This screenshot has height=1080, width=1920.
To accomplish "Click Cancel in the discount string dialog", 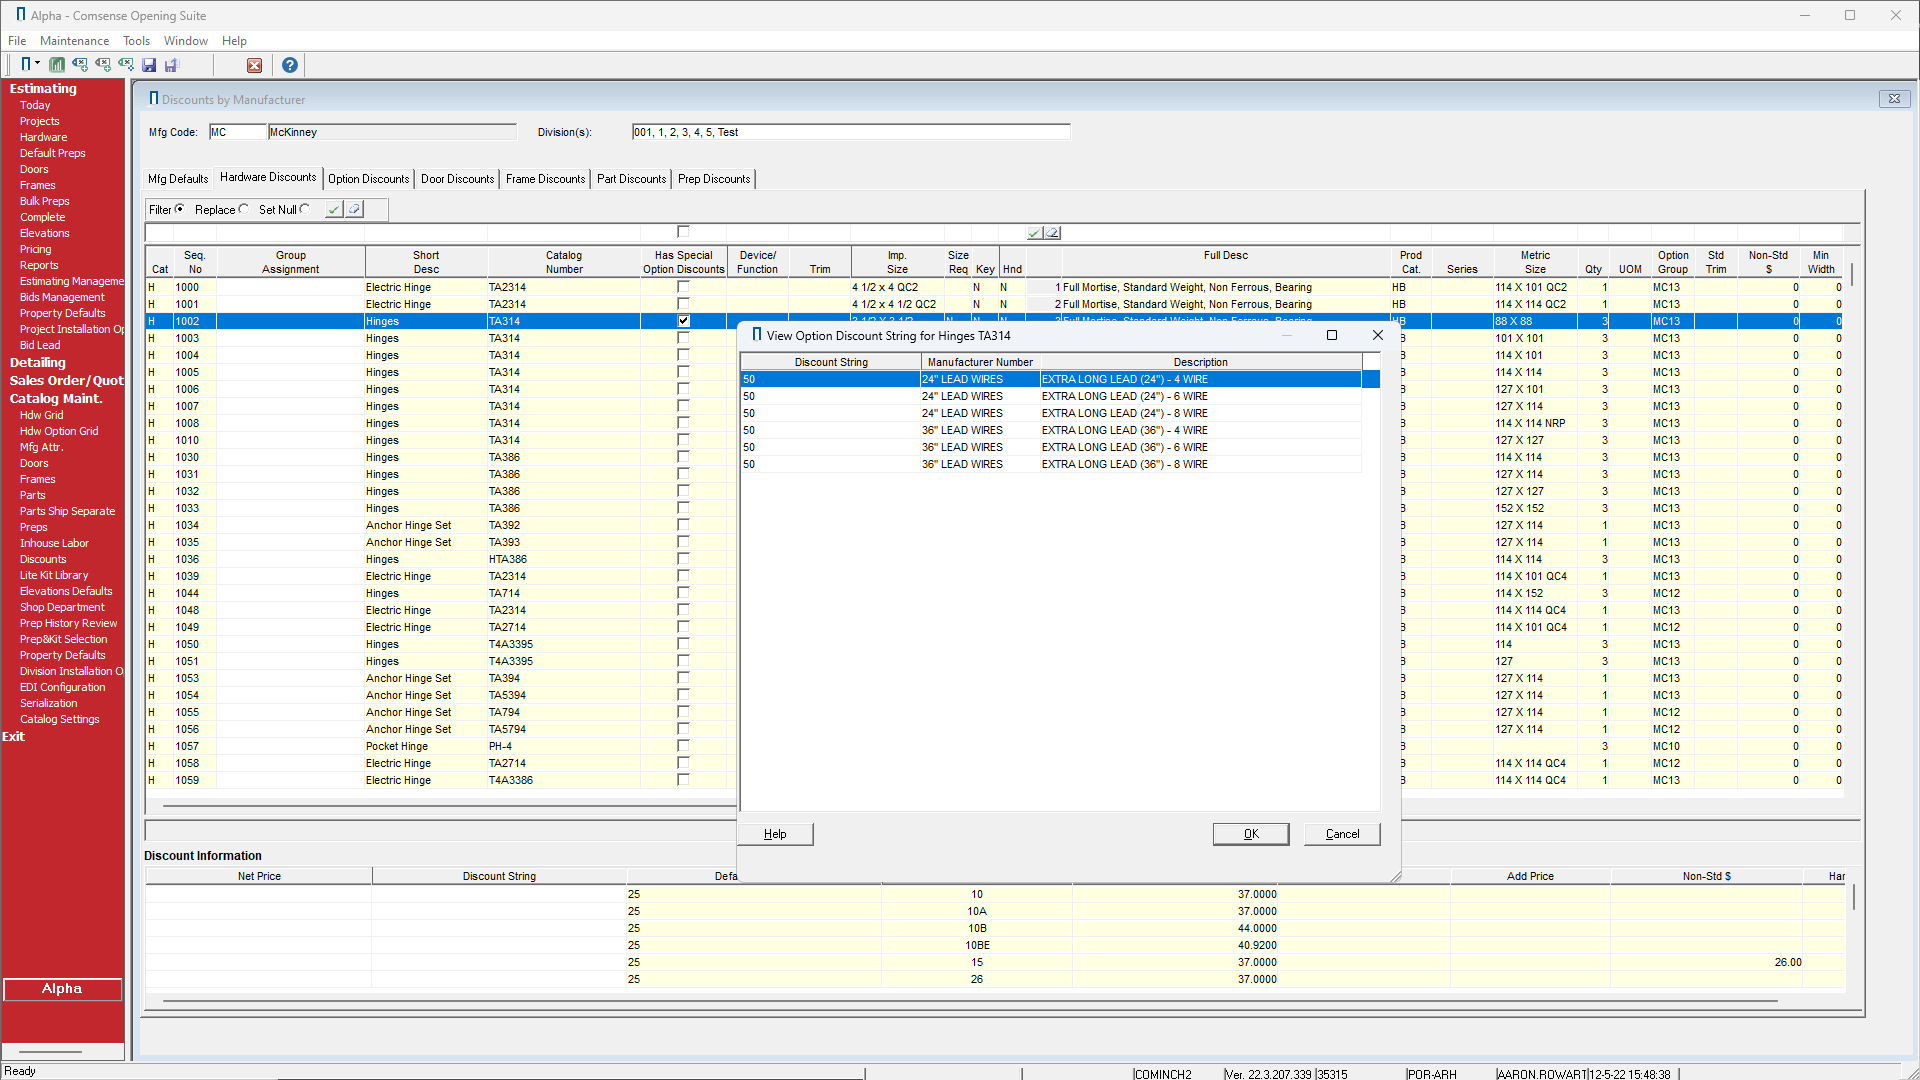I will coord(1341,834).
